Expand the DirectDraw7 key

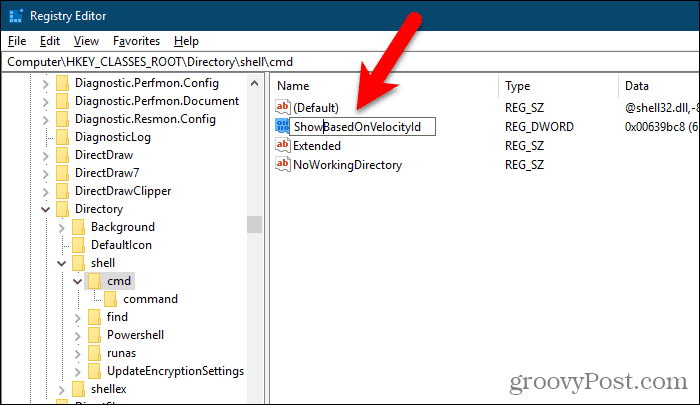46,173
